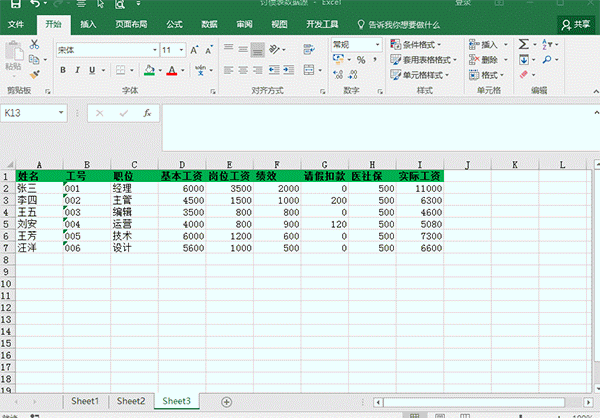Click the Cut scissors icon
600x418 pixels.
pyautogui.click(x=34, y=44)
